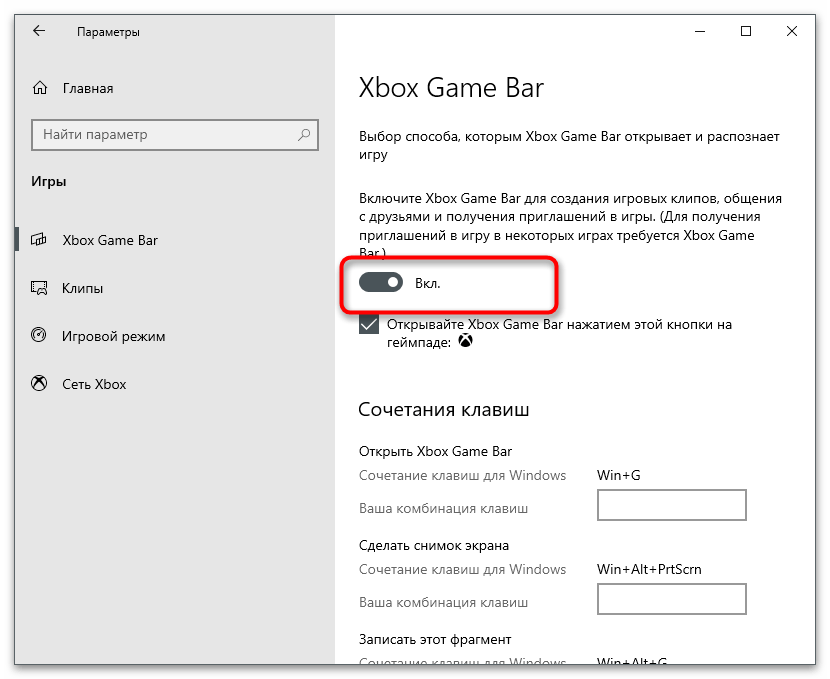Screen dimensions: 830x679
Task: Click the Игры category heading
Action: [x=49, y=182]
